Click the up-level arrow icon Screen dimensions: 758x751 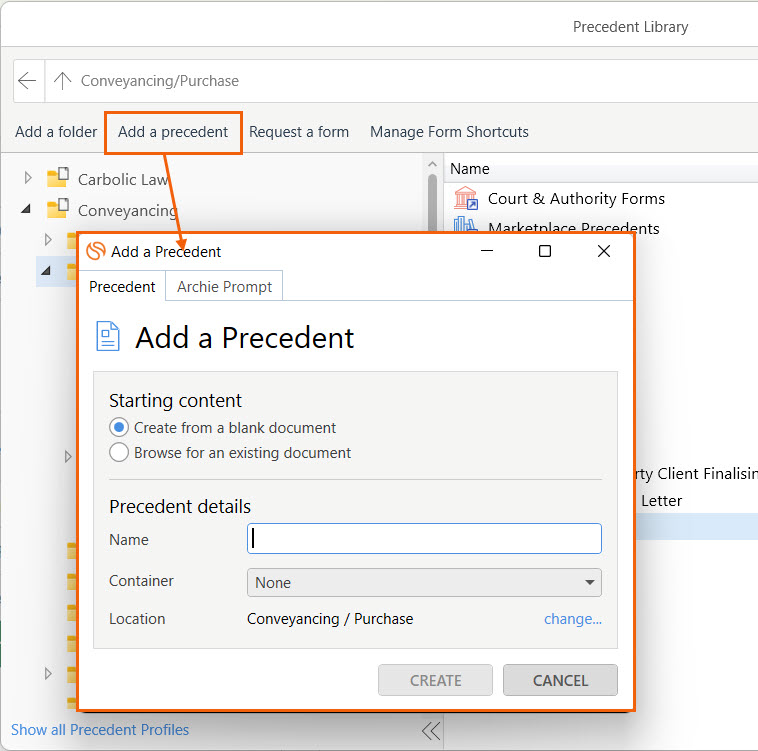coord(63,81)
